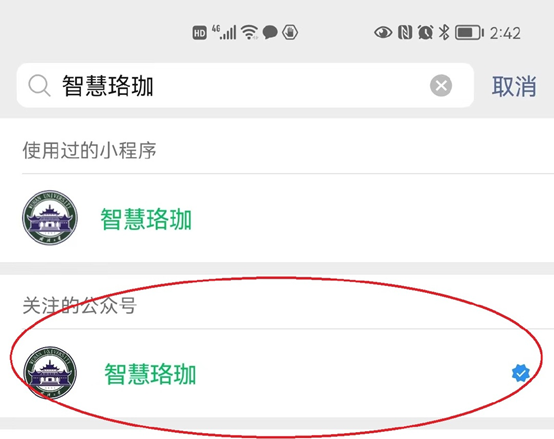Tap 取消 to cancel search

point(514,86)
